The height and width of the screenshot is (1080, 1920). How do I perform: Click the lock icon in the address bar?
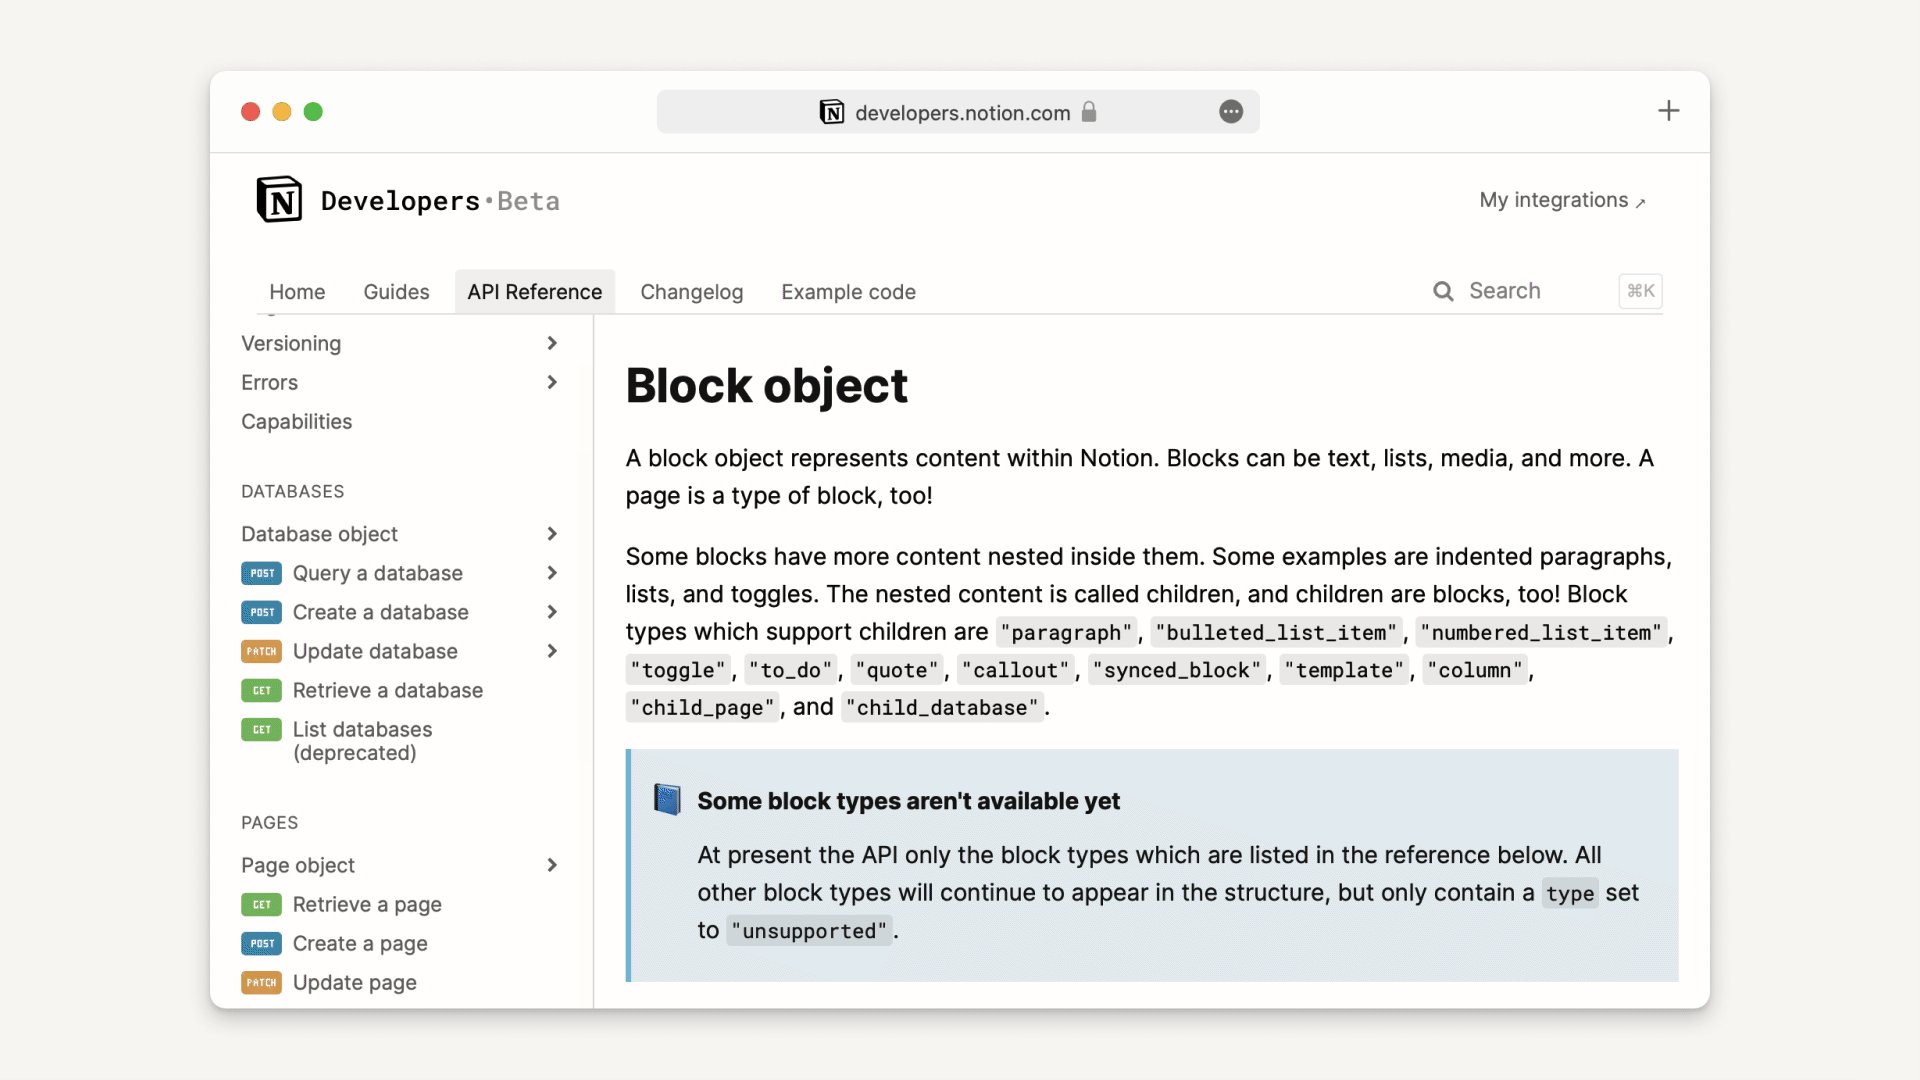[1089, 112]
